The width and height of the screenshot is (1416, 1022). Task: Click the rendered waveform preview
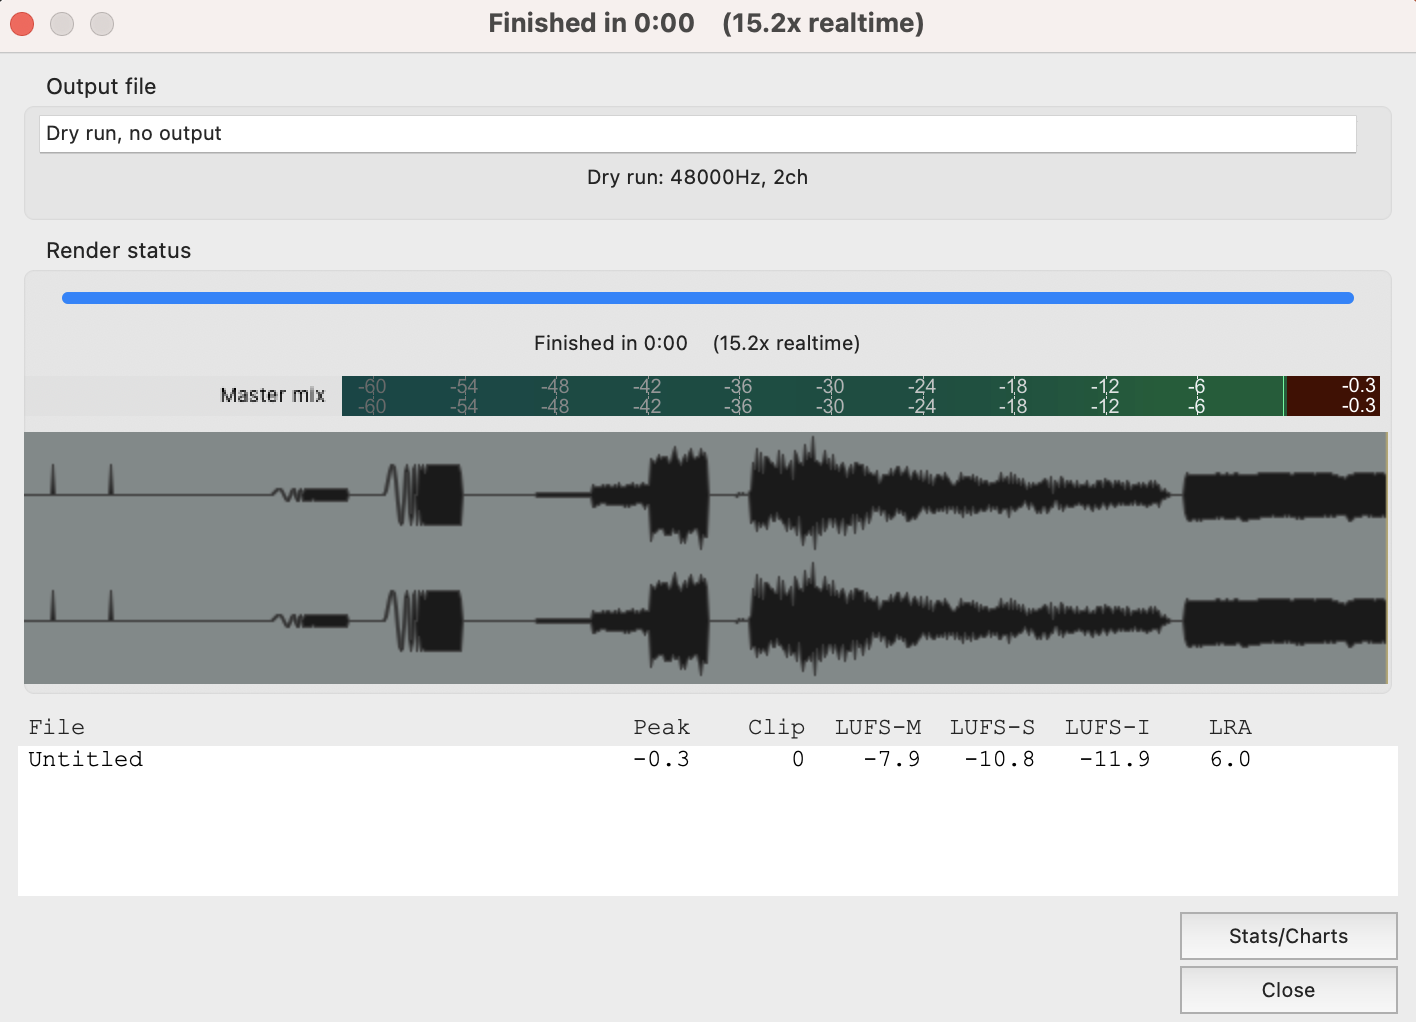[x=707, y=557]
